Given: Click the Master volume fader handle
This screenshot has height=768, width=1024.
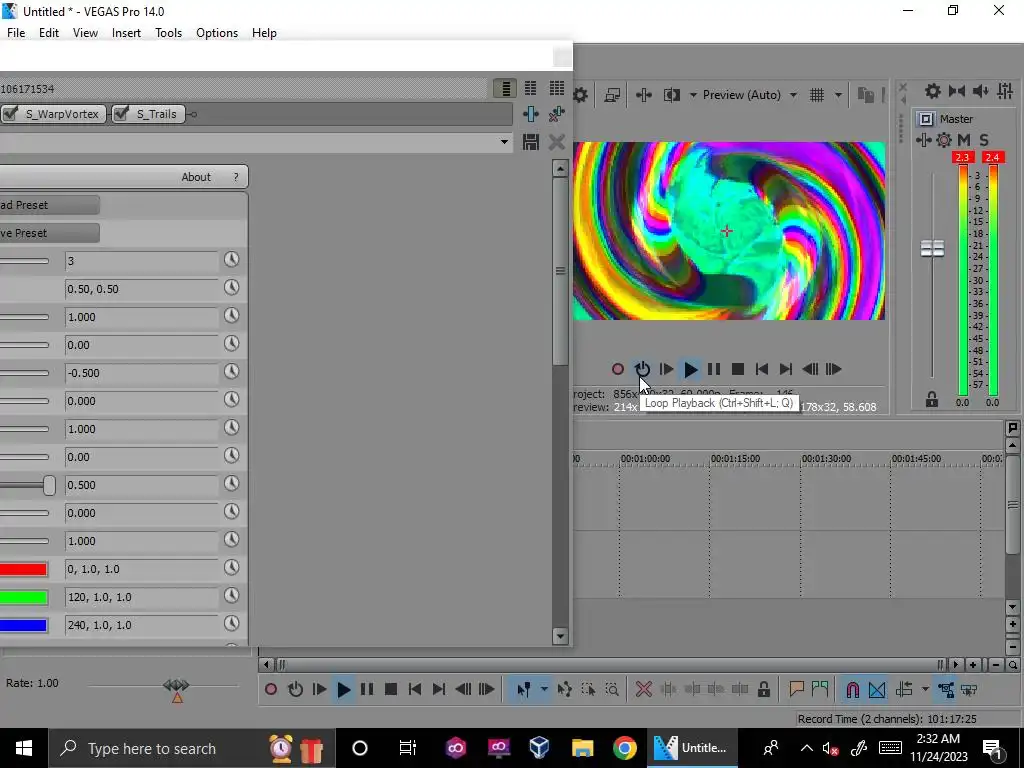Looking at the screenshot, I should point(932,248).
